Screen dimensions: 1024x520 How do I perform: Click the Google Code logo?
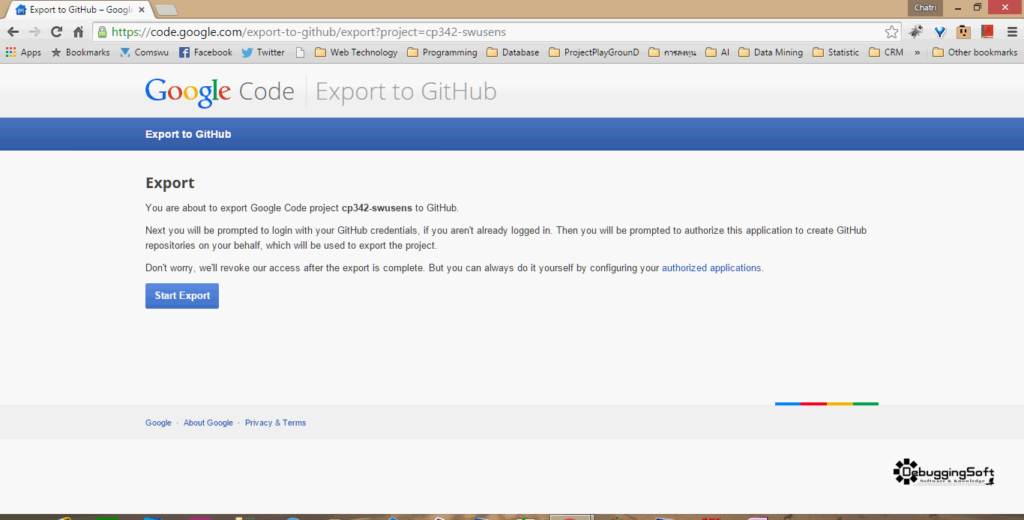219,91
